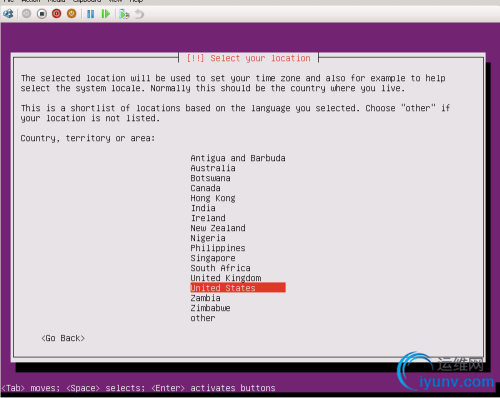Choose New Zealand from the list
This screenshot has height=398, width=500.
click(218, 228)
